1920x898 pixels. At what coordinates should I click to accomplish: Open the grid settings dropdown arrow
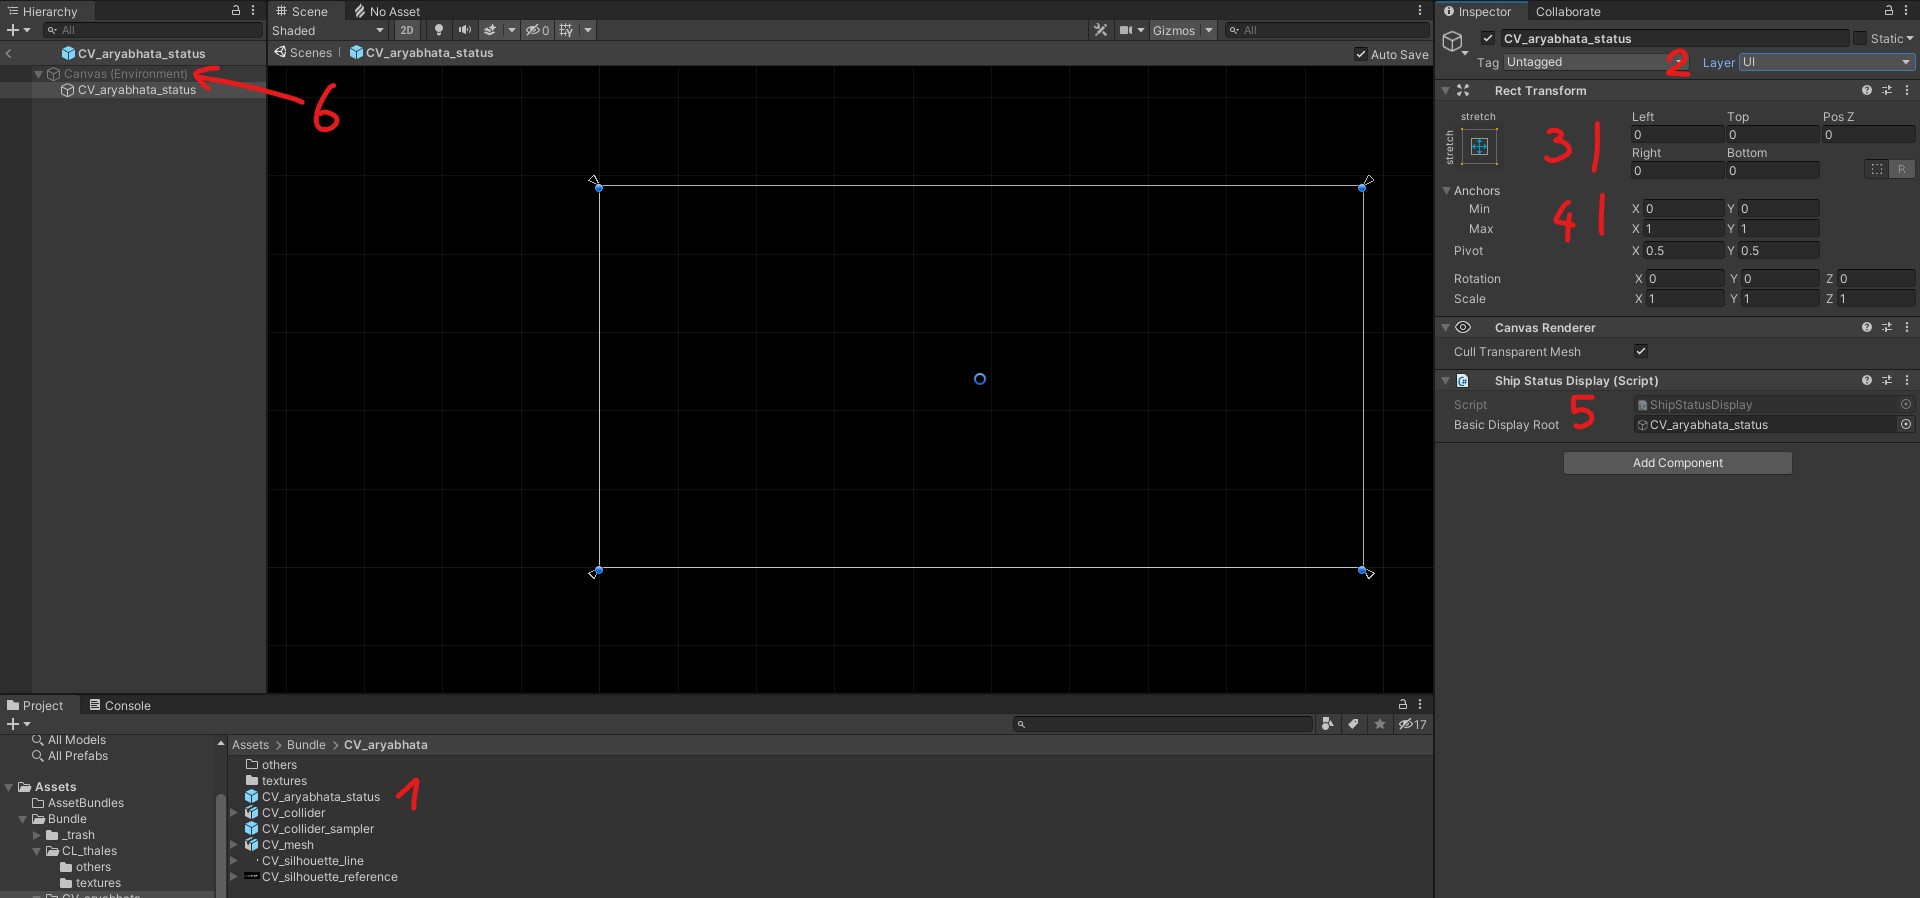(x=588, y=30)
